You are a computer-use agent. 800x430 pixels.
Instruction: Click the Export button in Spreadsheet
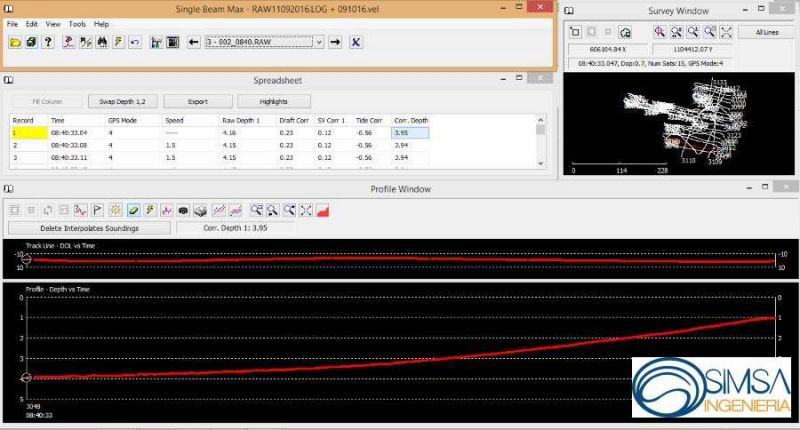tap(197, 101)
